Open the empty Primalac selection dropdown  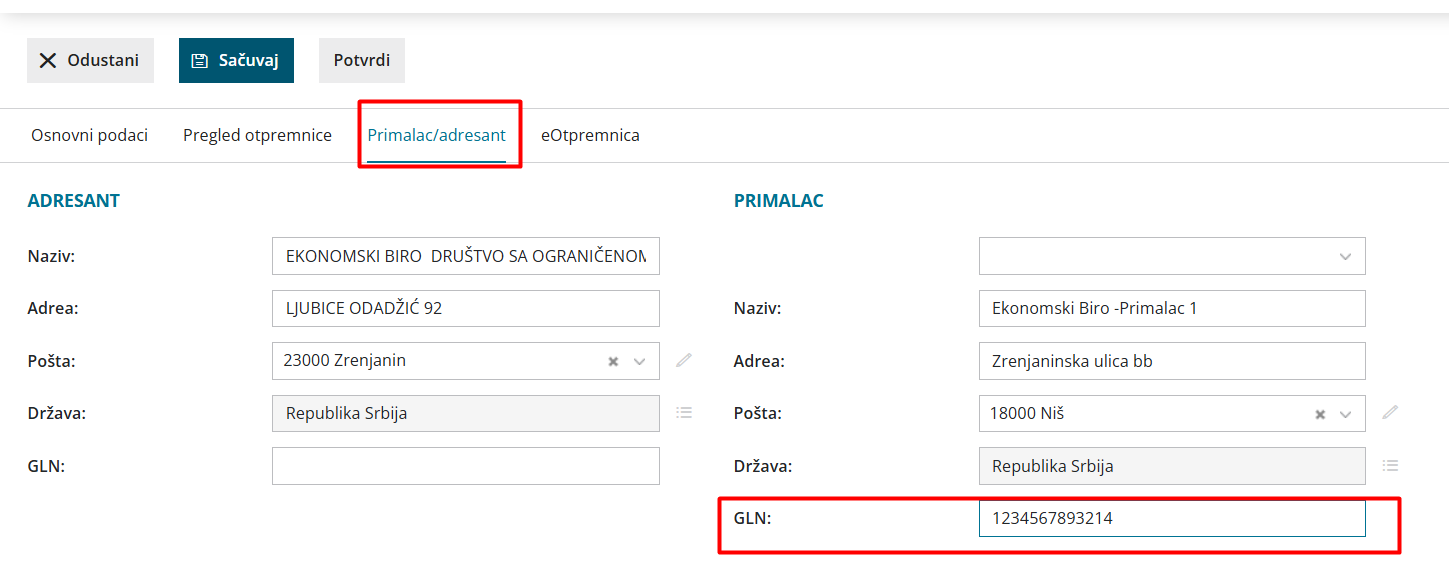1172,256
